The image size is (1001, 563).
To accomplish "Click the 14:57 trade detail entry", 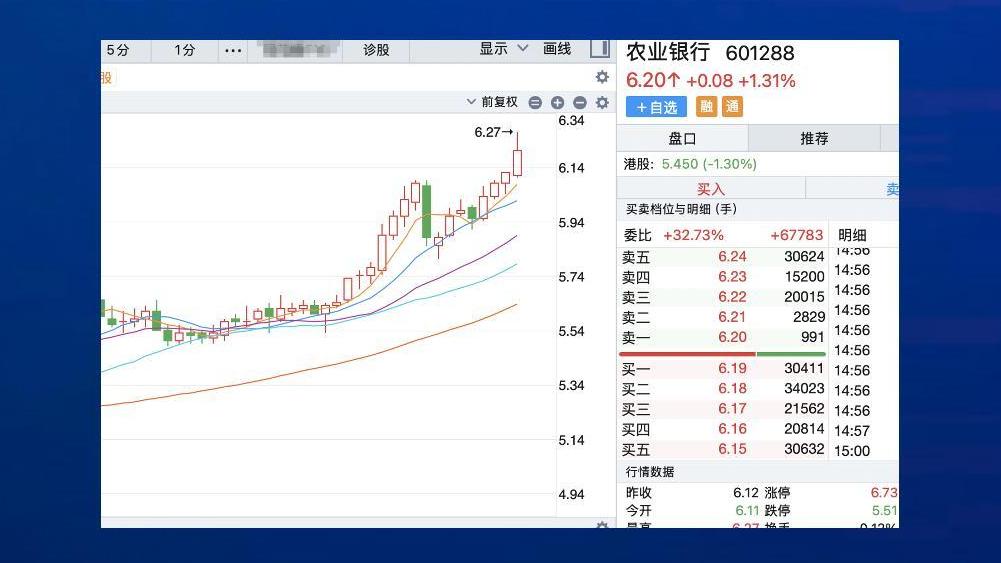I will (852, 431).
